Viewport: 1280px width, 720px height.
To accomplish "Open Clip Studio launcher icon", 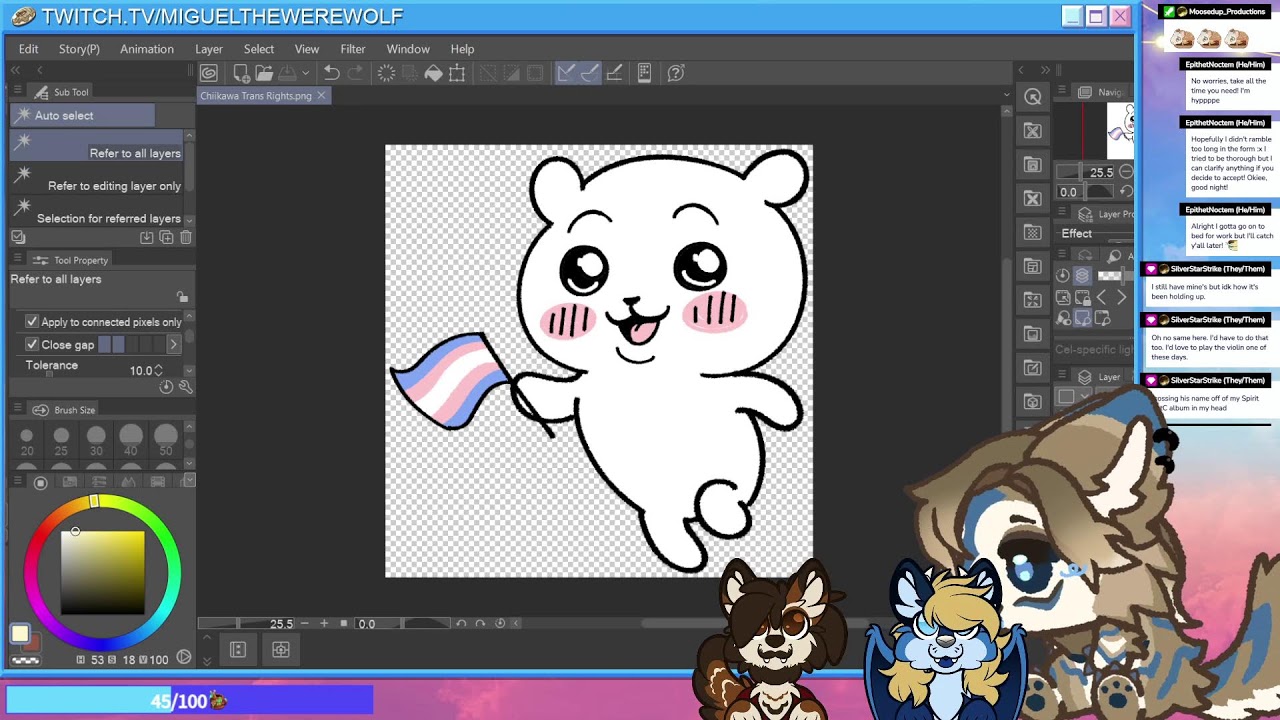I will point(208,73).
